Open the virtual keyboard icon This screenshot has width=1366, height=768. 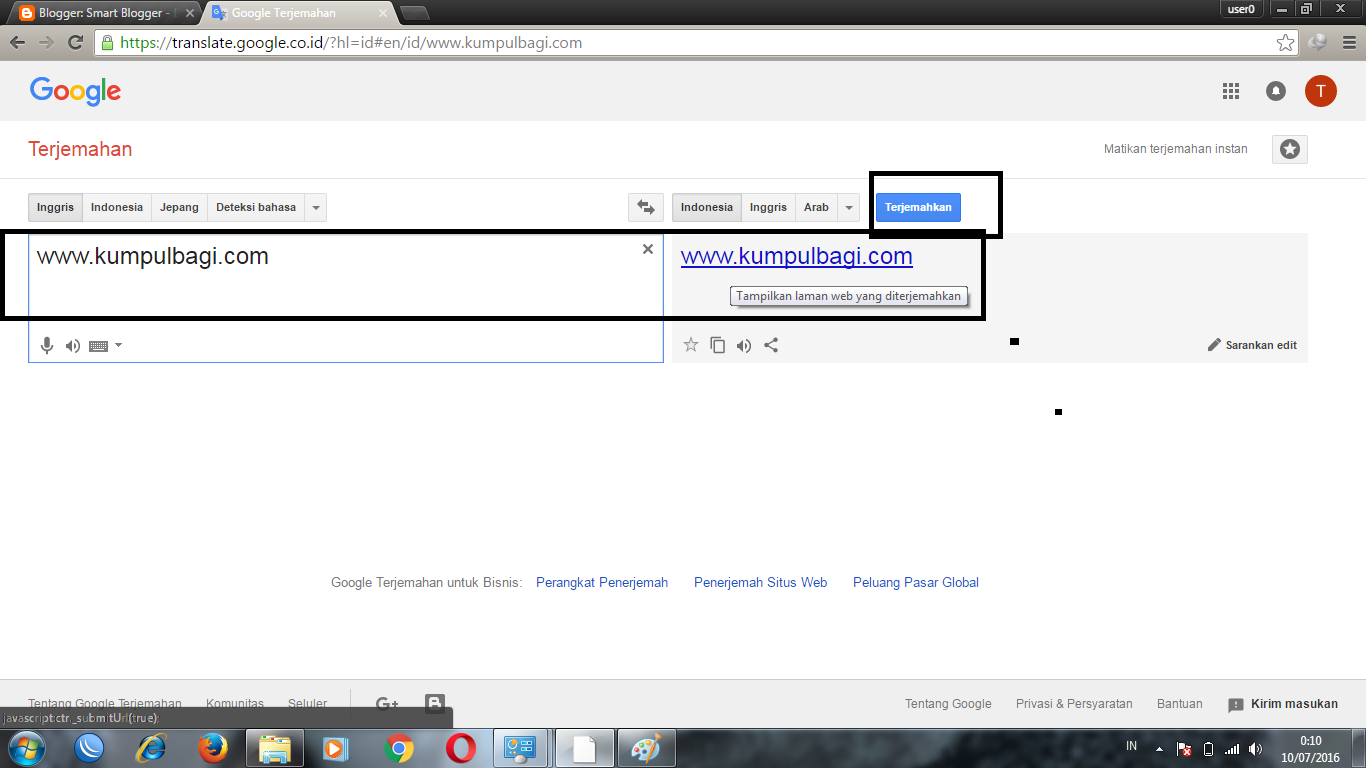point(98,346)
